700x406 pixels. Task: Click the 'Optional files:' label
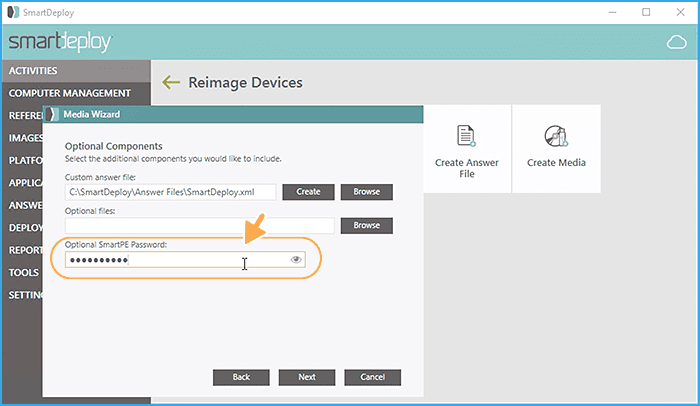[x=90, y=211]
